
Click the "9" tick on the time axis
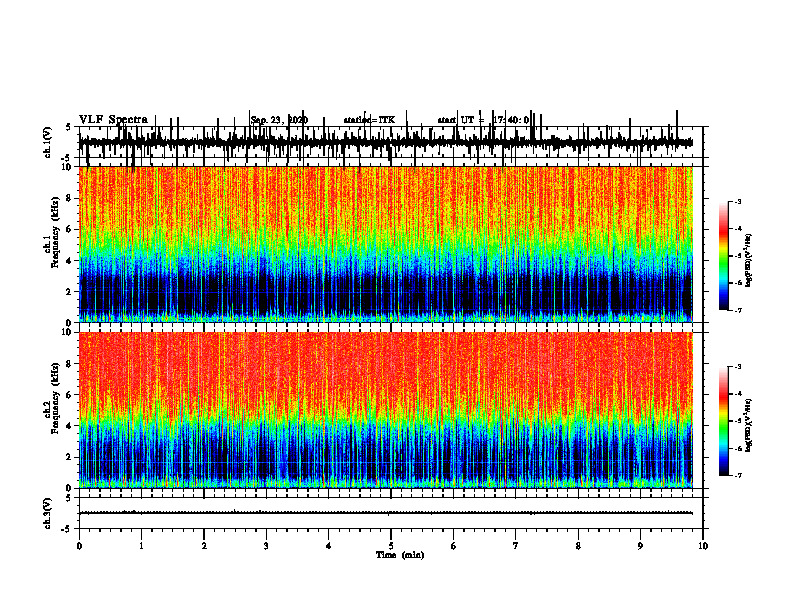[x=640, y=546]
